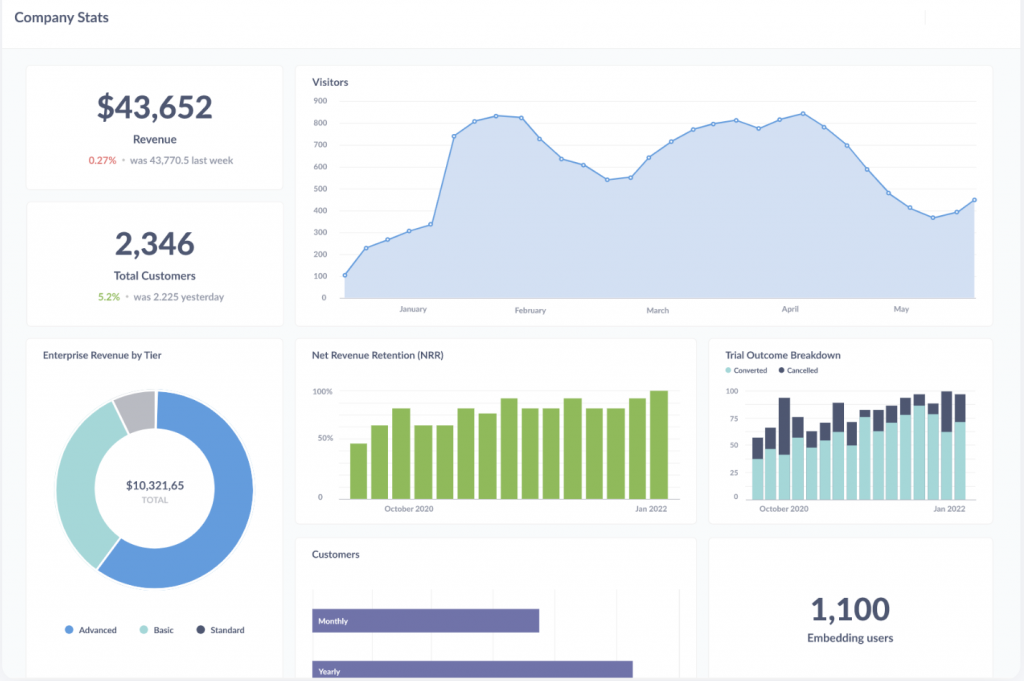Select the Monthly customers bar

(x=425, y=621)
